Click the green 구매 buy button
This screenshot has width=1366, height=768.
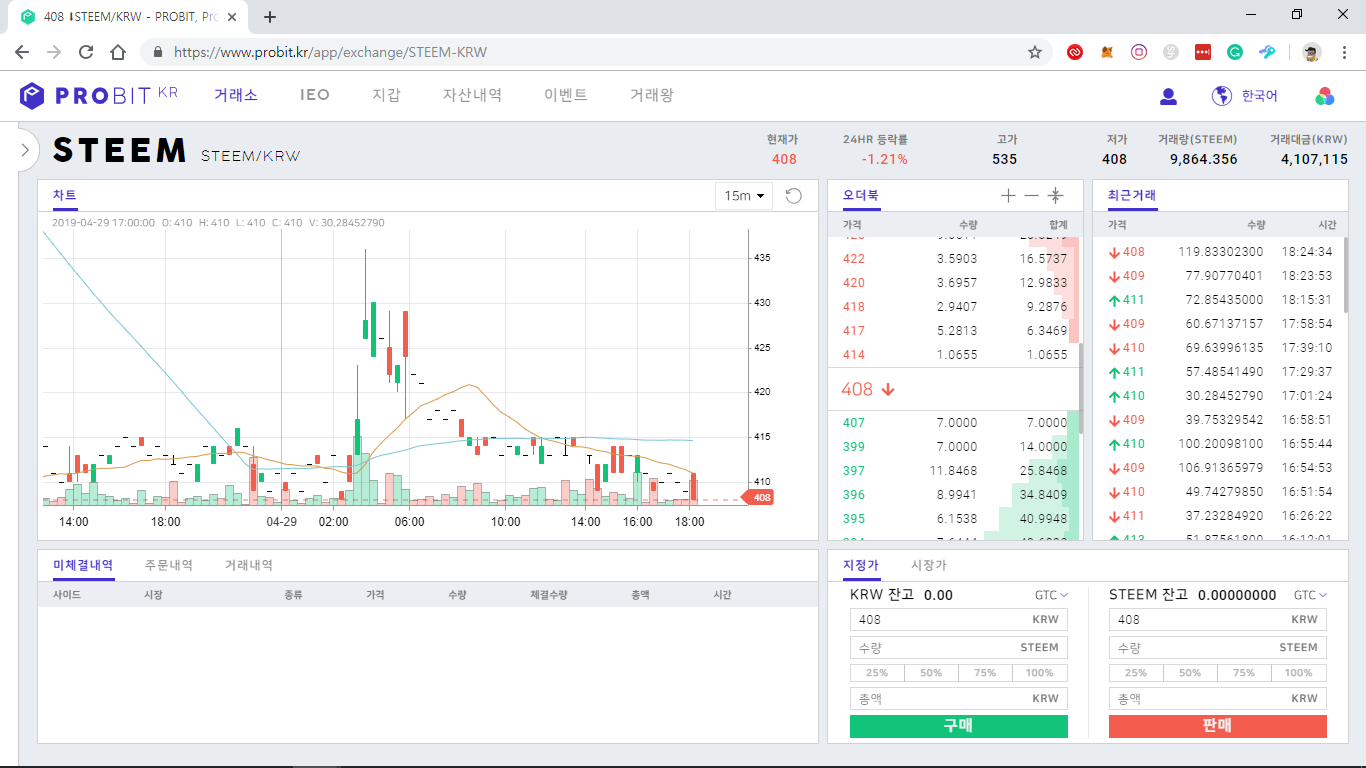click(x=959, y=726)
